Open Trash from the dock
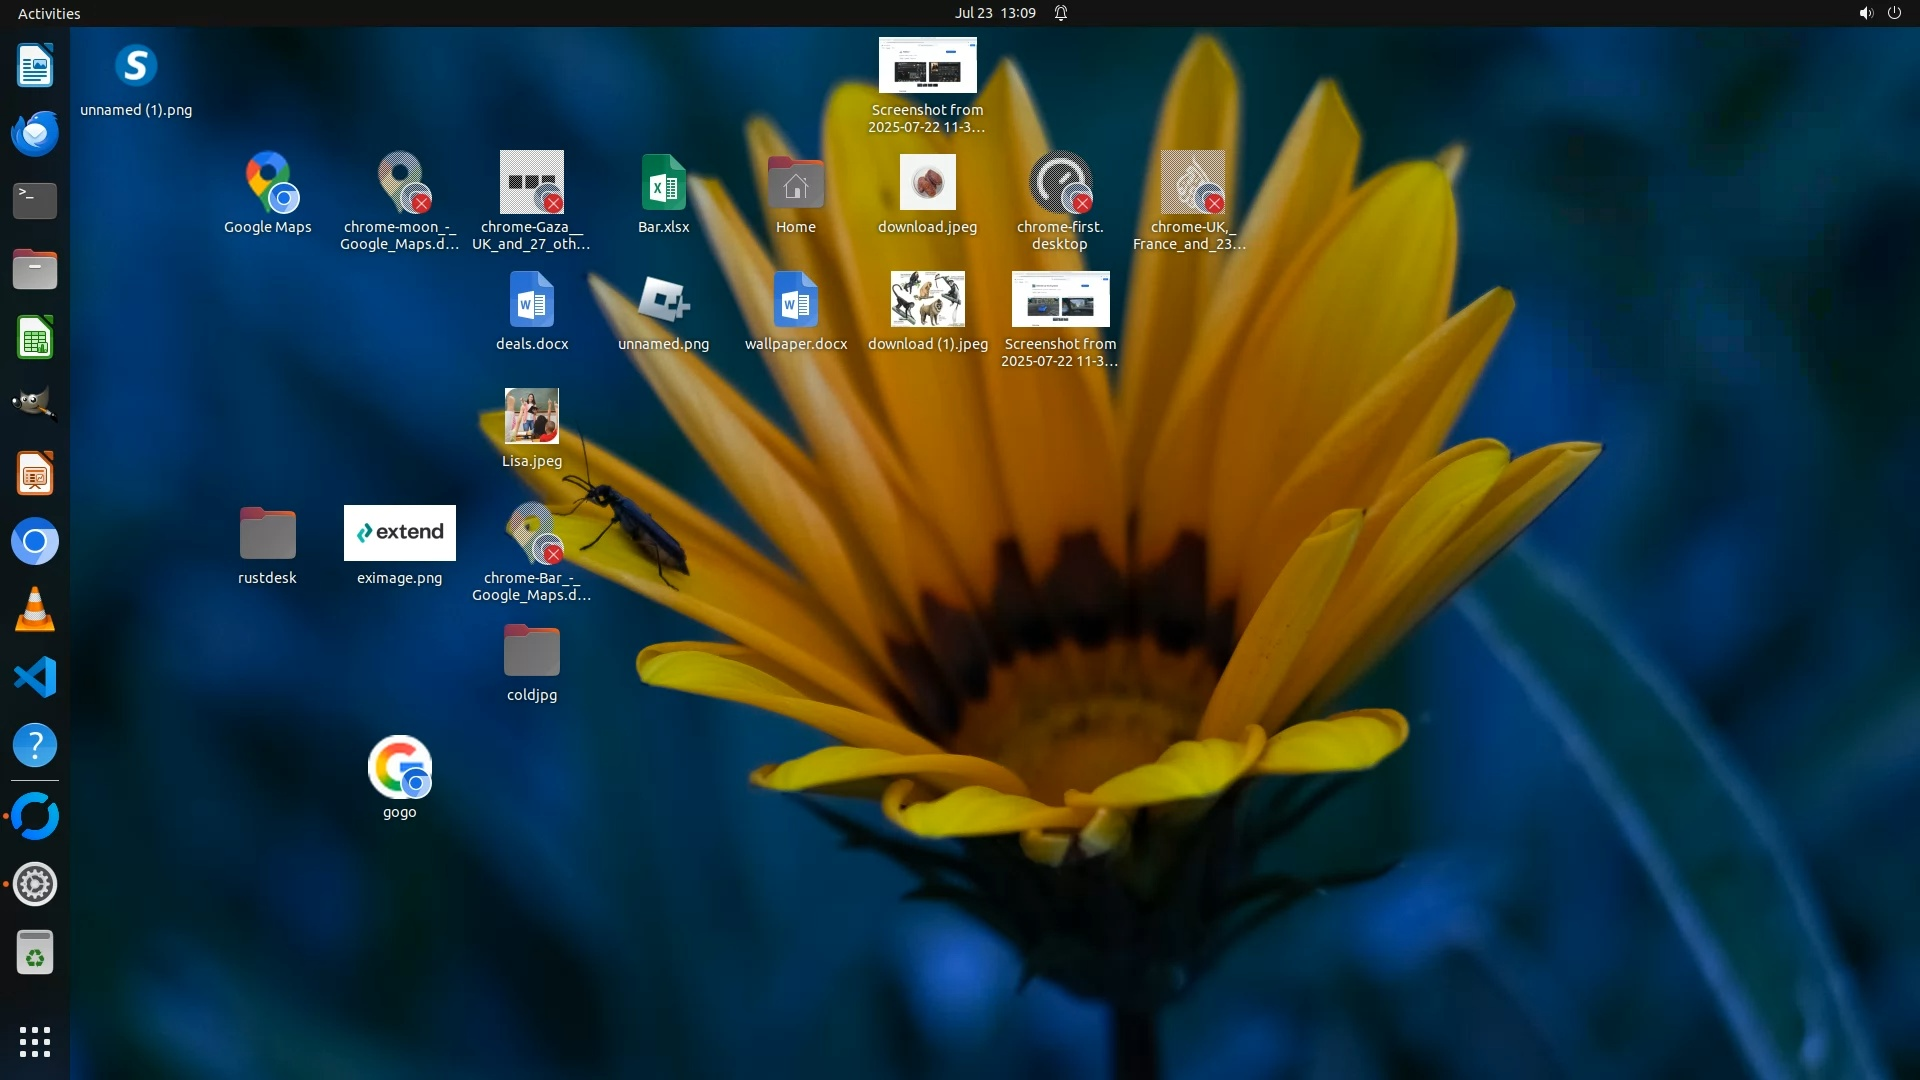1920x1080 pixels. [x=35, y=952]
